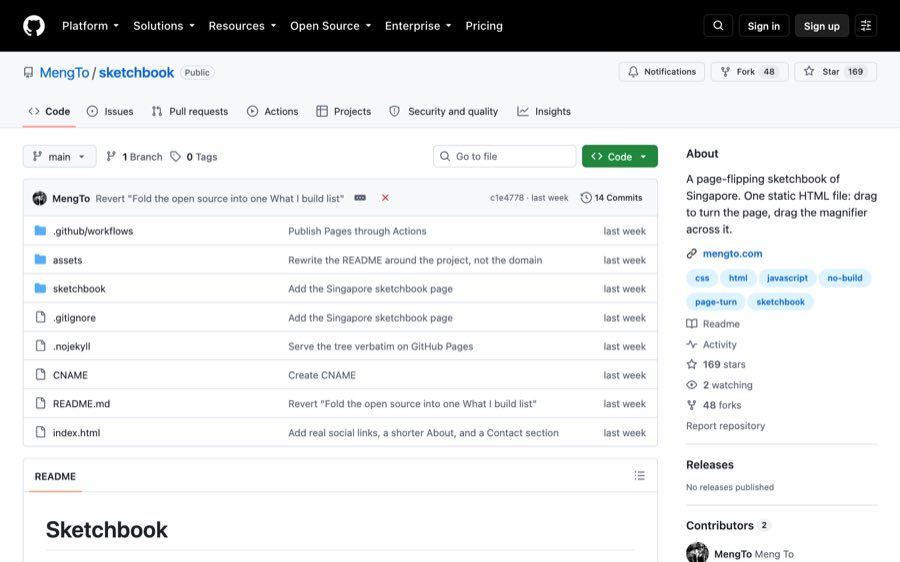This screenshot has width=900, height=562.
Task: Click the branch icon next to 1 Branch
Action: click(x=111, y=156)
